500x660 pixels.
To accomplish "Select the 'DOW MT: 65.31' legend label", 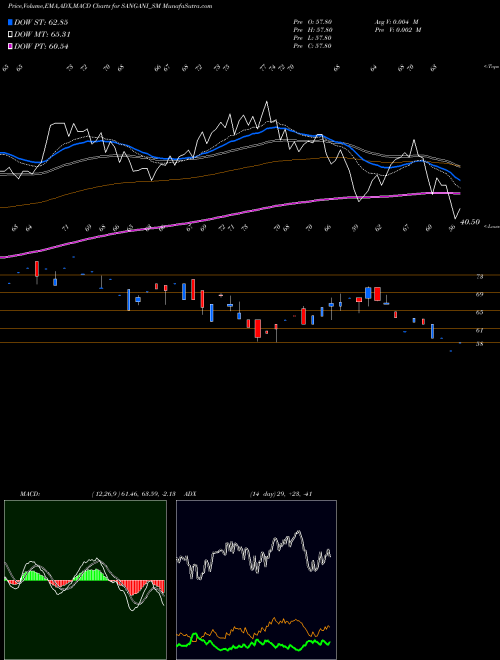I will [42, 35].
